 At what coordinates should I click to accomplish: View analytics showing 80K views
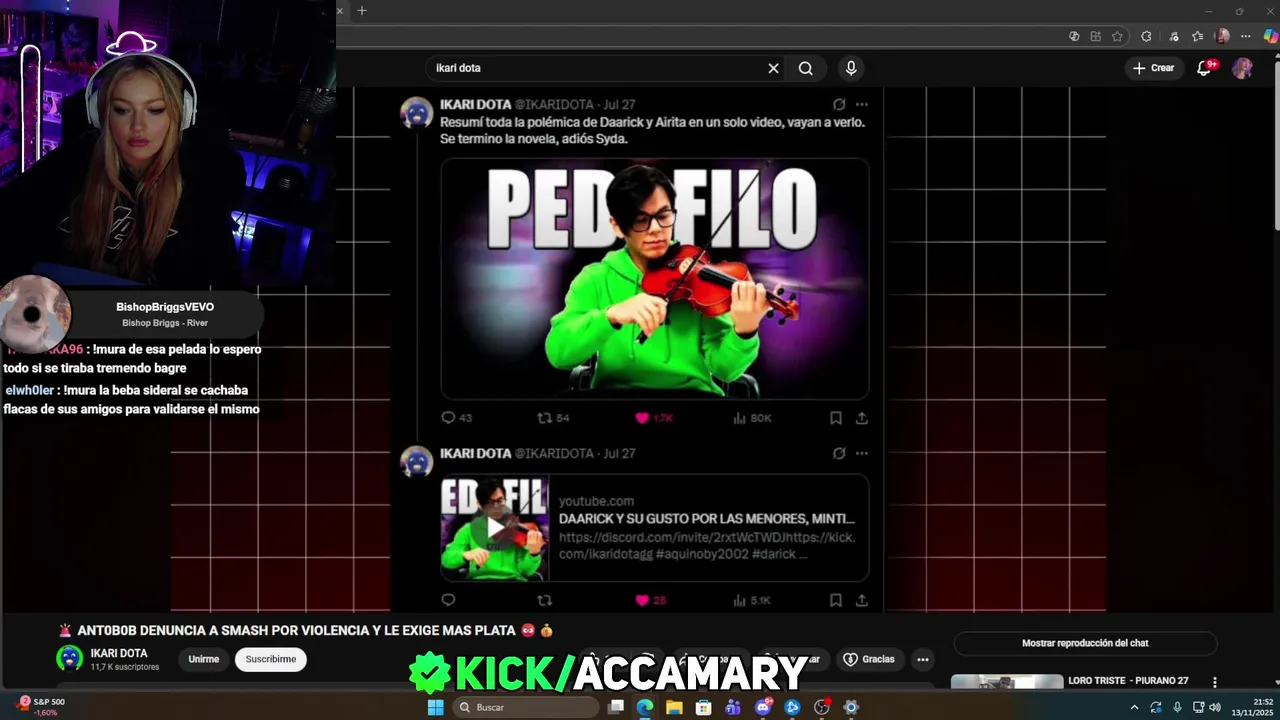pos(752,418)
